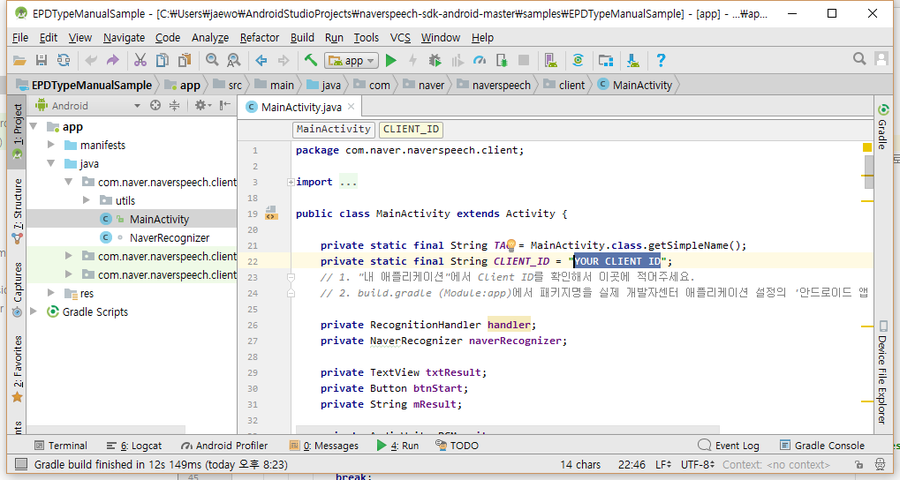Open the Refactor menu
The width and height of the screenshot is (900, 480).
point(259,37)
